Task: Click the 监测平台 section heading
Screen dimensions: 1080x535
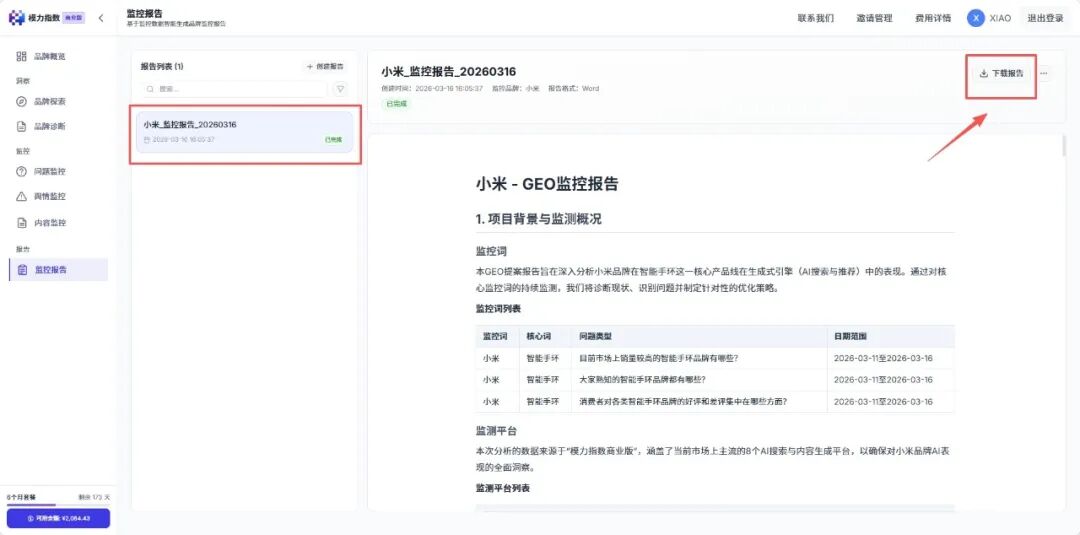Action: 496,431
